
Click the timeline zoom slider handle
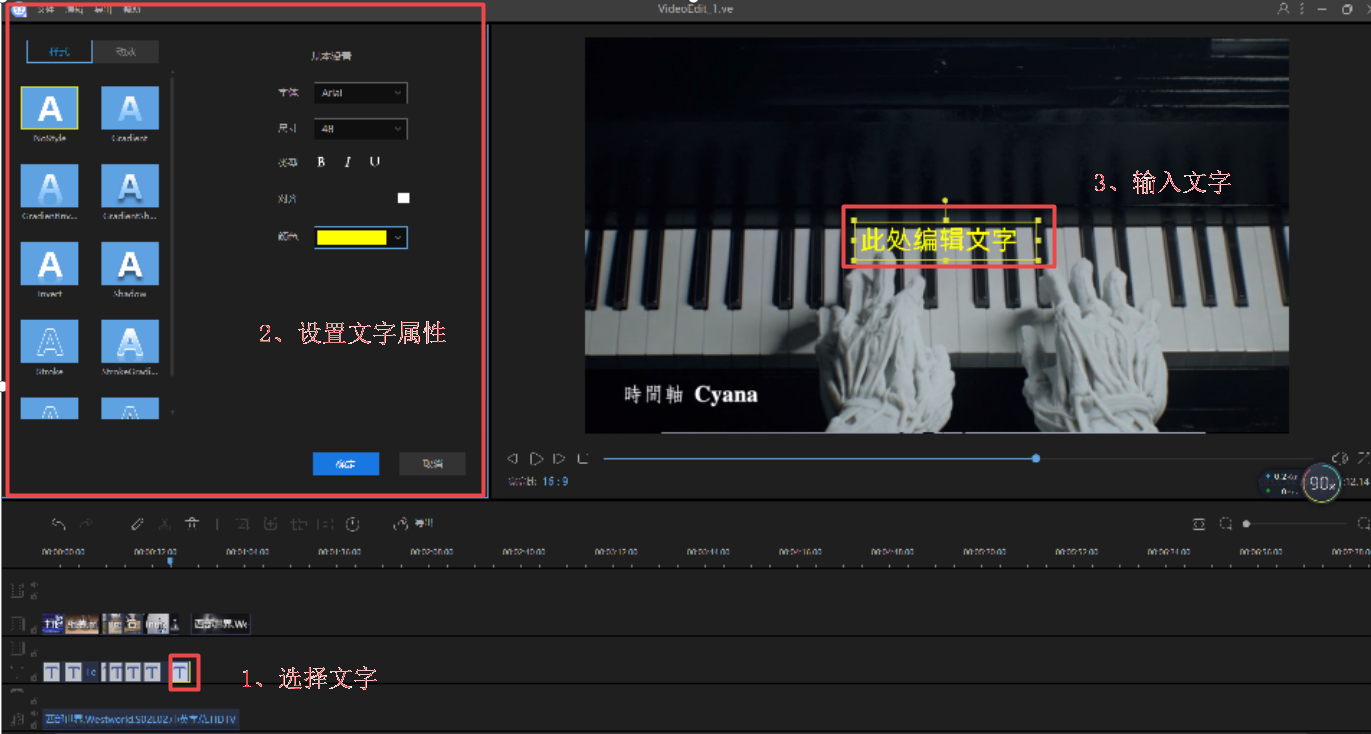(x=1246, y=524)
